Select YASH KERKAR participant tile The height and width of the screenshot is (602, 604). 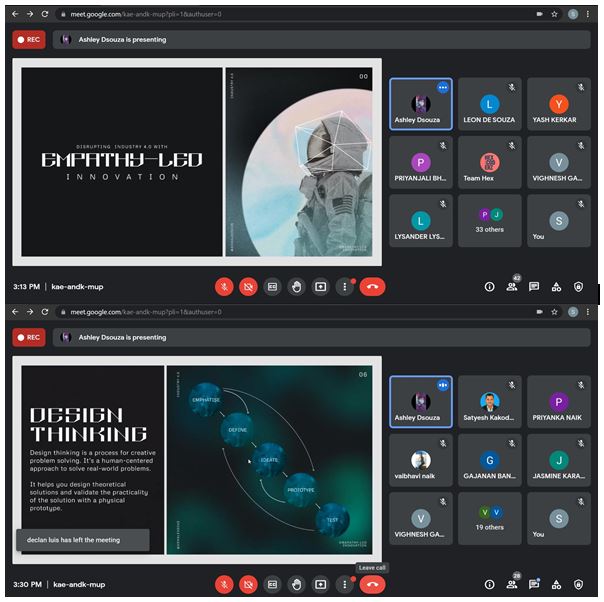point(559,104)
